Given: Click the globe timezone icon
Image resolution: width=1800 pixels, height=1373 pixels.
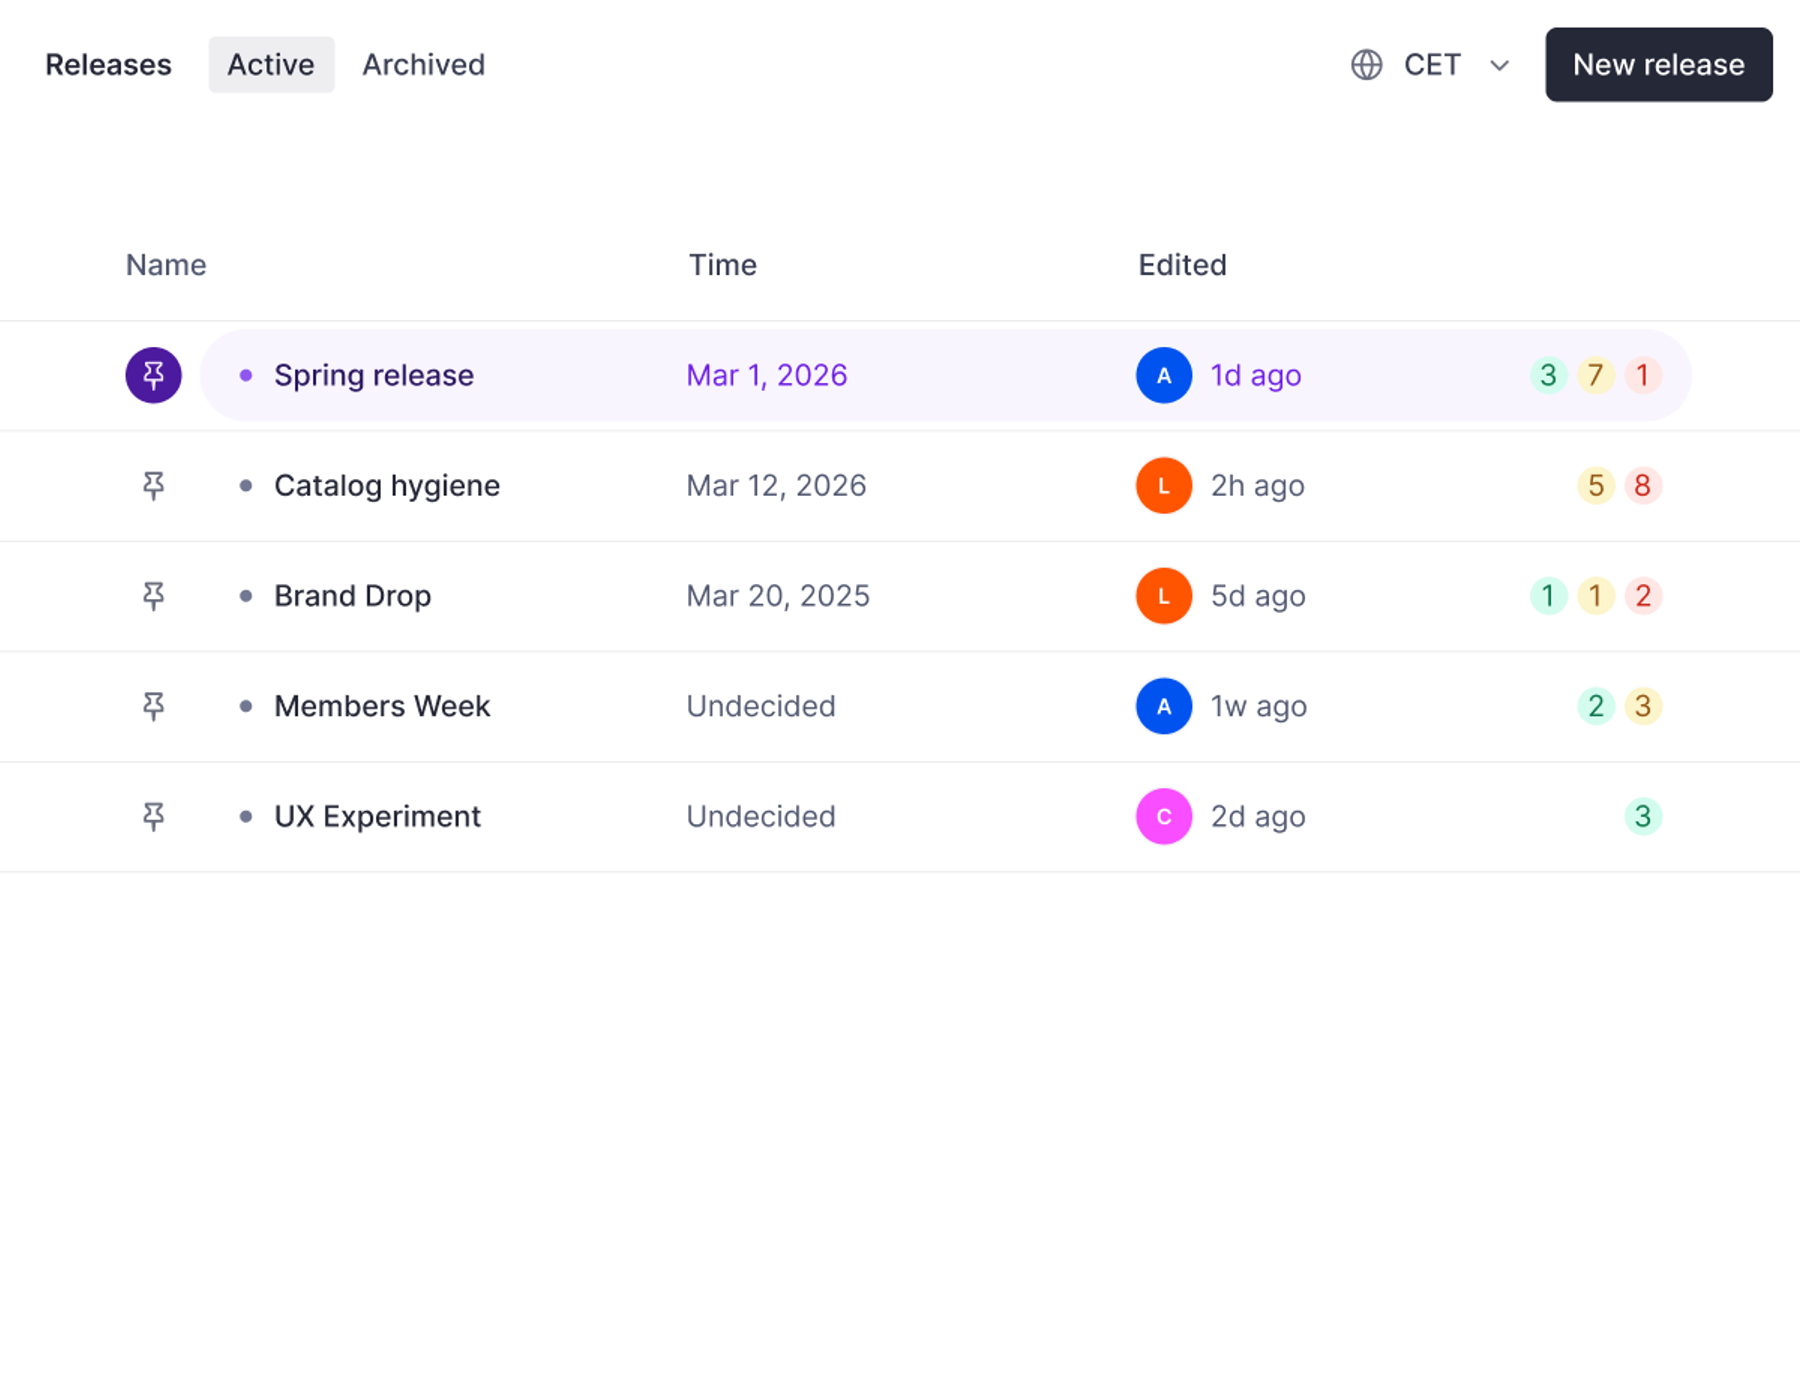Looking at the screenshot, I should (1366, 65).
